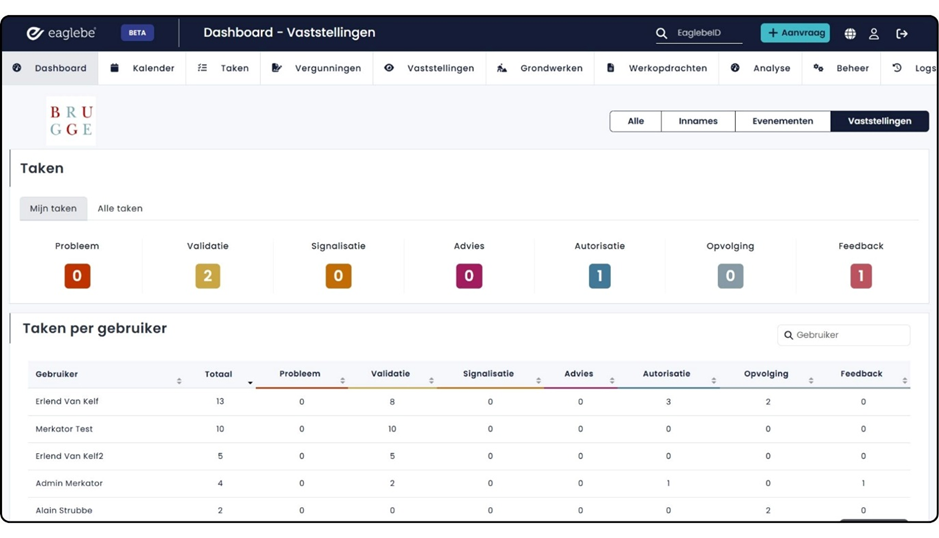939x538 pixels.
Task: Click the eaglebe logo
Action: click(x=61, y=33)
